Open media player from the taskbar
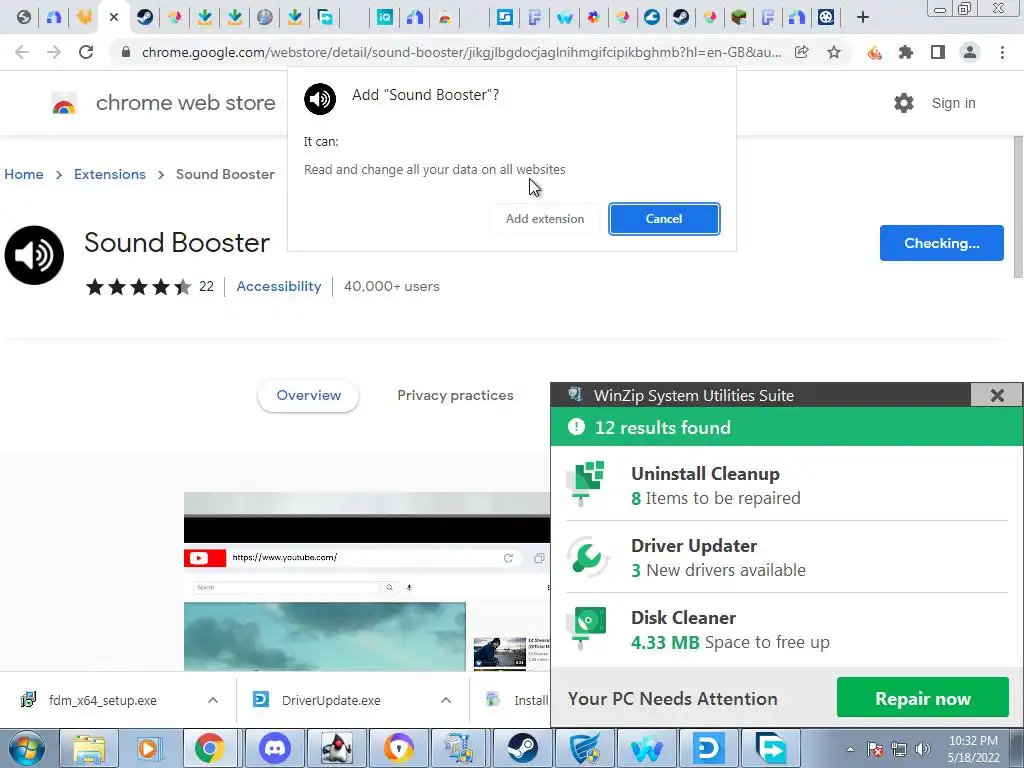The height and width of the screenshot is (768, 1024). click(148, 748)
